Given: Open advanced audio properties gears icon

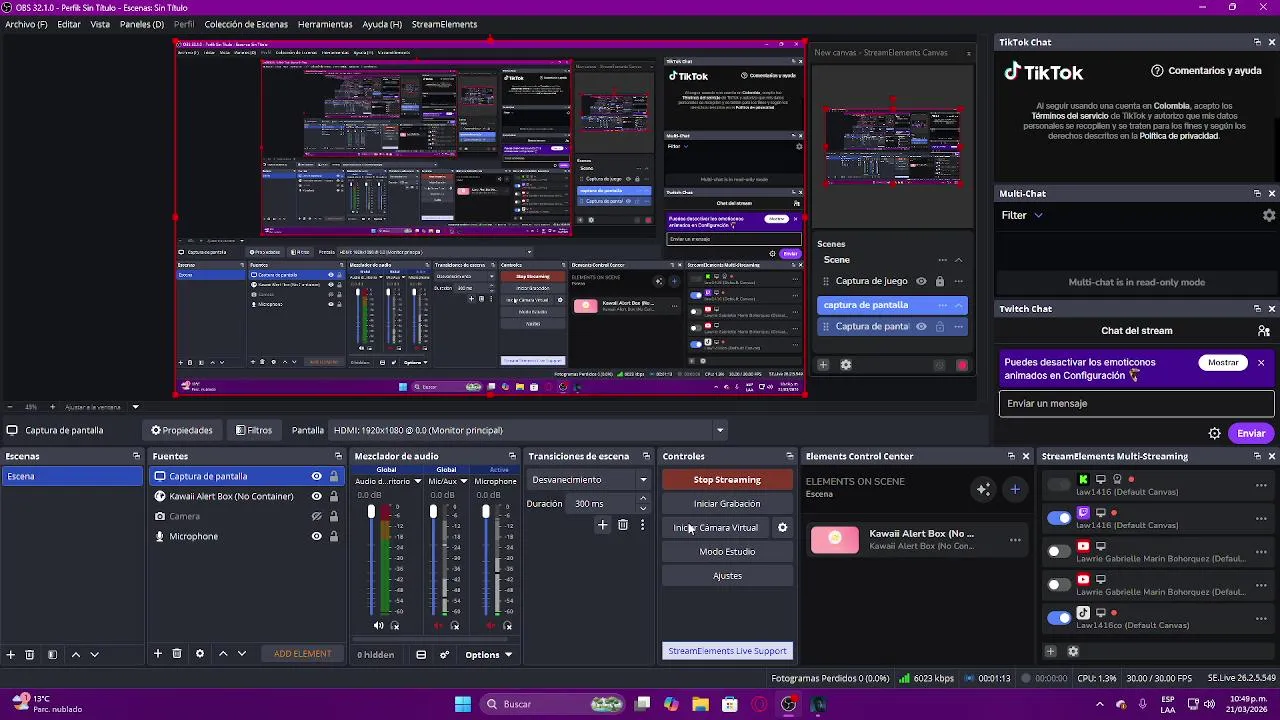Looking at the screenshot, I should tap(444, 655).
